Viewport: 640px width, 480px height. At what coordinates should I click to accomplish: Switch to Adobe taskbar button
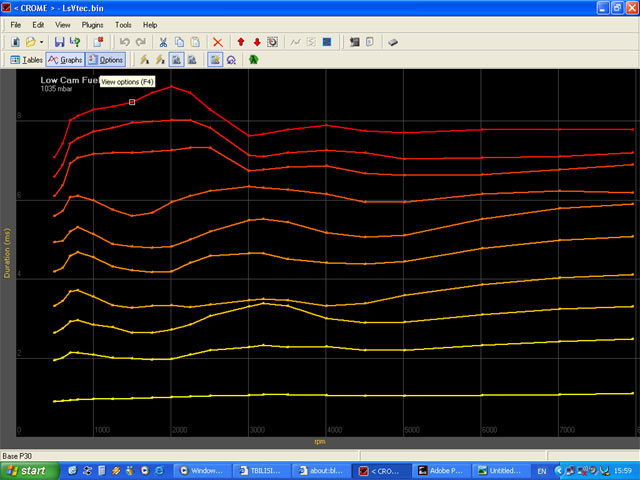442,470
